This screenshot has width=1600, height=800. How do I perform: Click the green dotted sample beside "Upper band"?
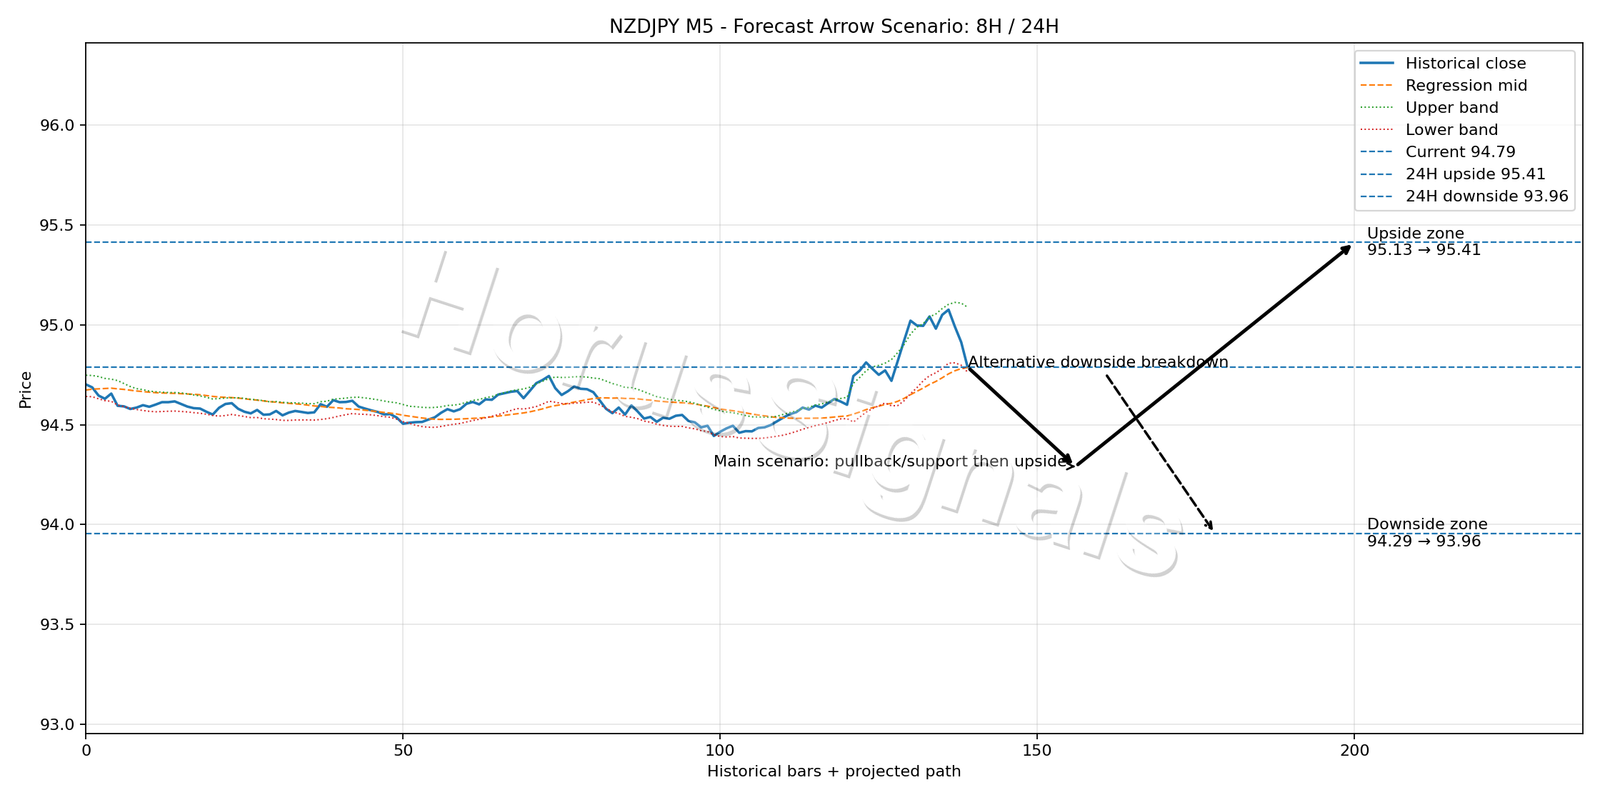[x=1379, y=107]
